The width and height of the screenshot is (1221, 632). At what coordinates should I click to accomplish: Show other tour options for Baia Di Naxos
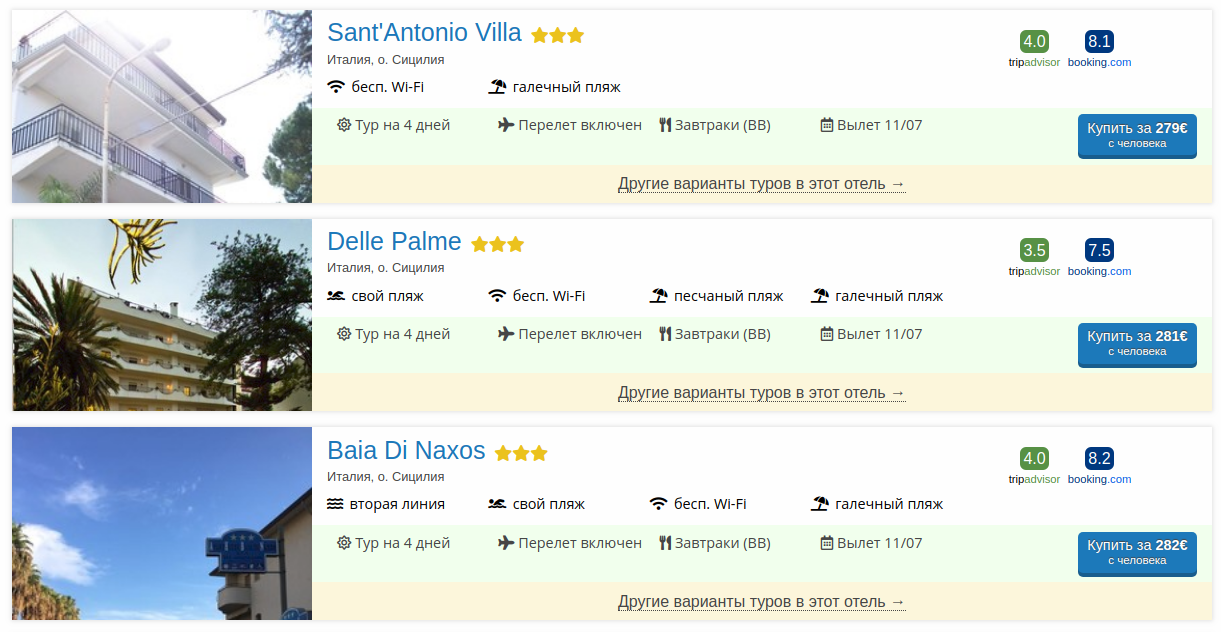[762, 602]
